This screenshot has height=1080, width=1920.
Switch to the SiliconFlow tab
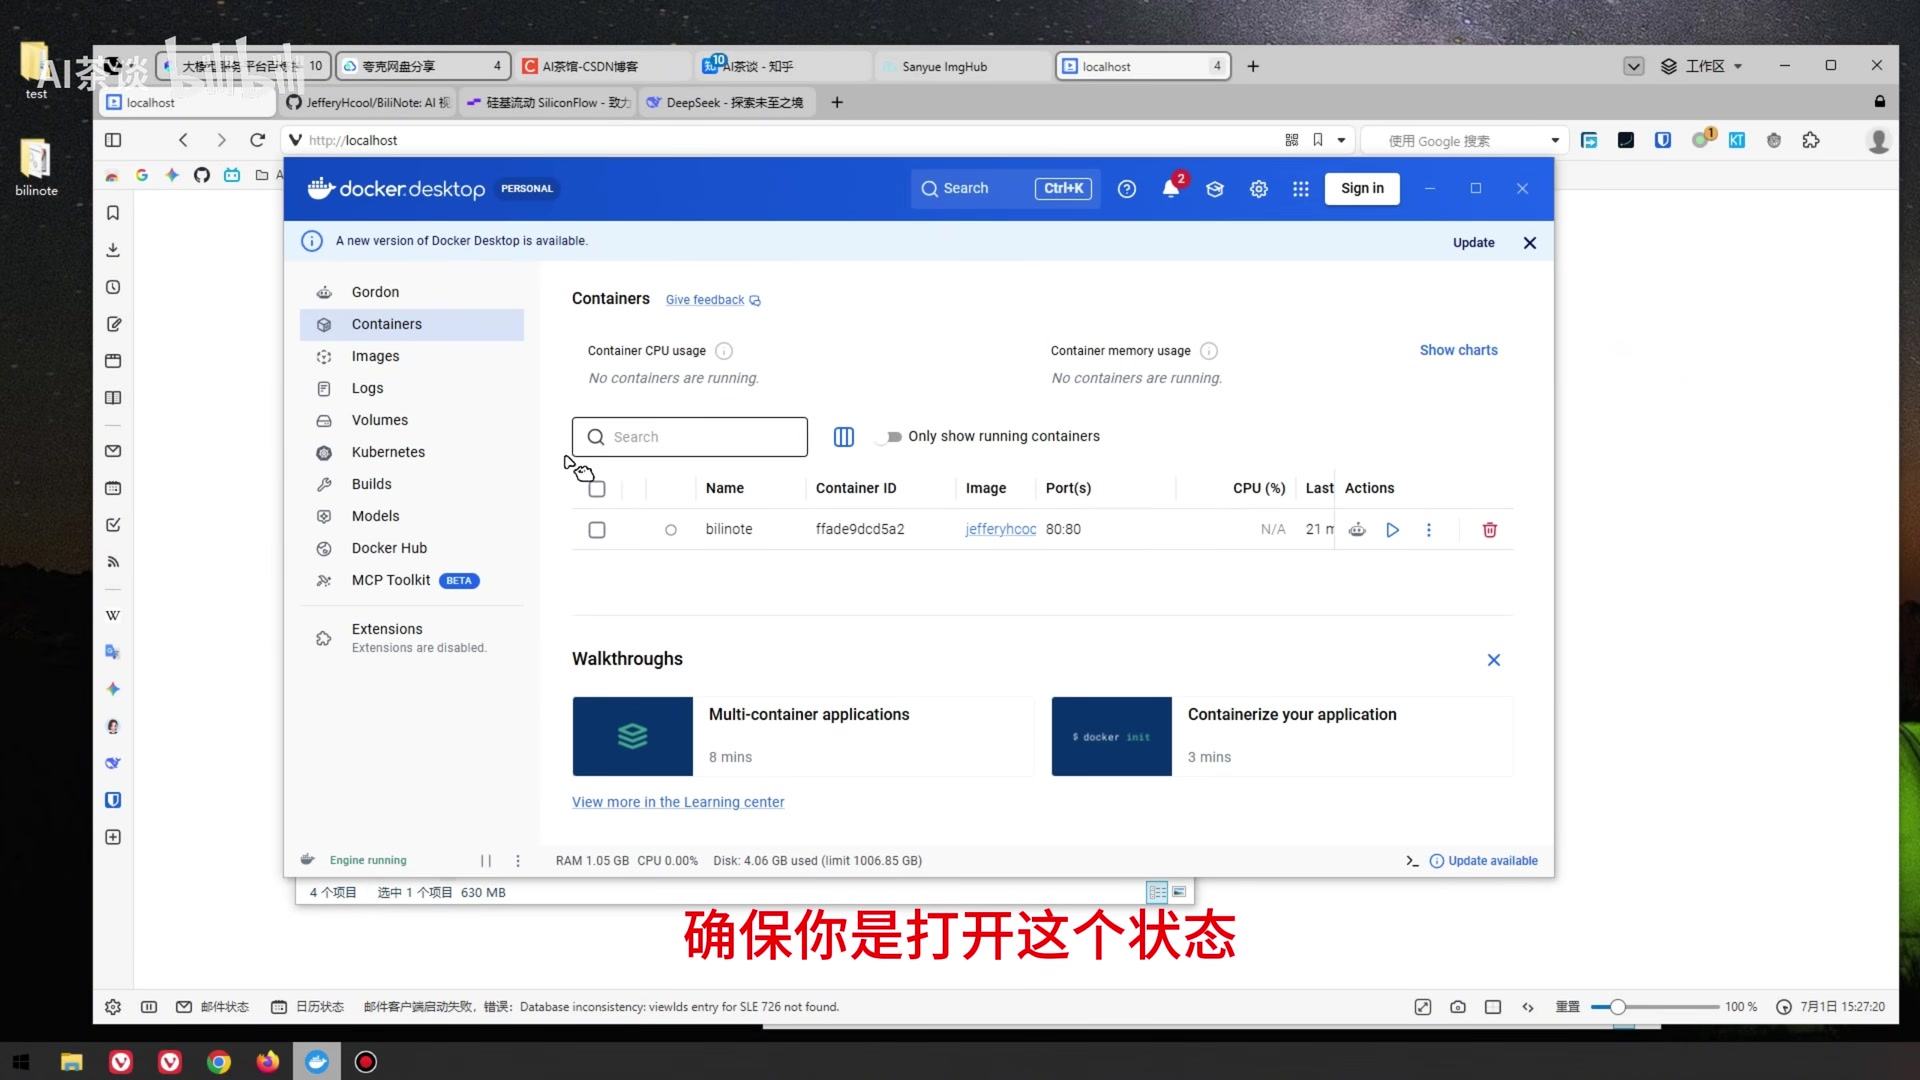click(x=548, y=102)
